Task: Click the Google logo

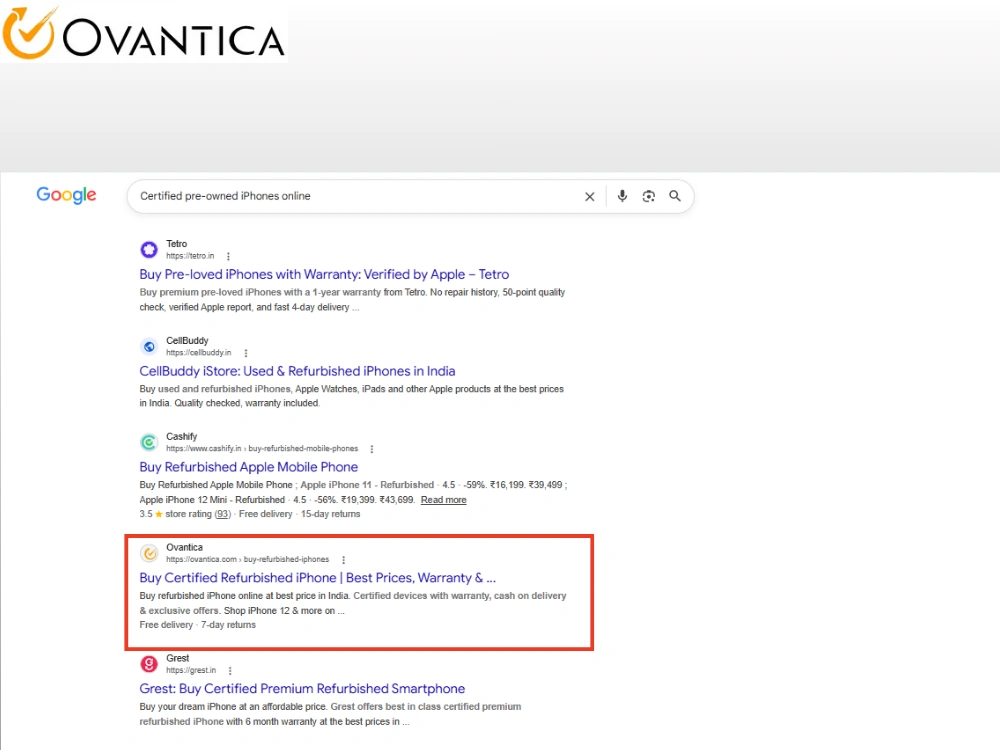Action: point(66,195)
